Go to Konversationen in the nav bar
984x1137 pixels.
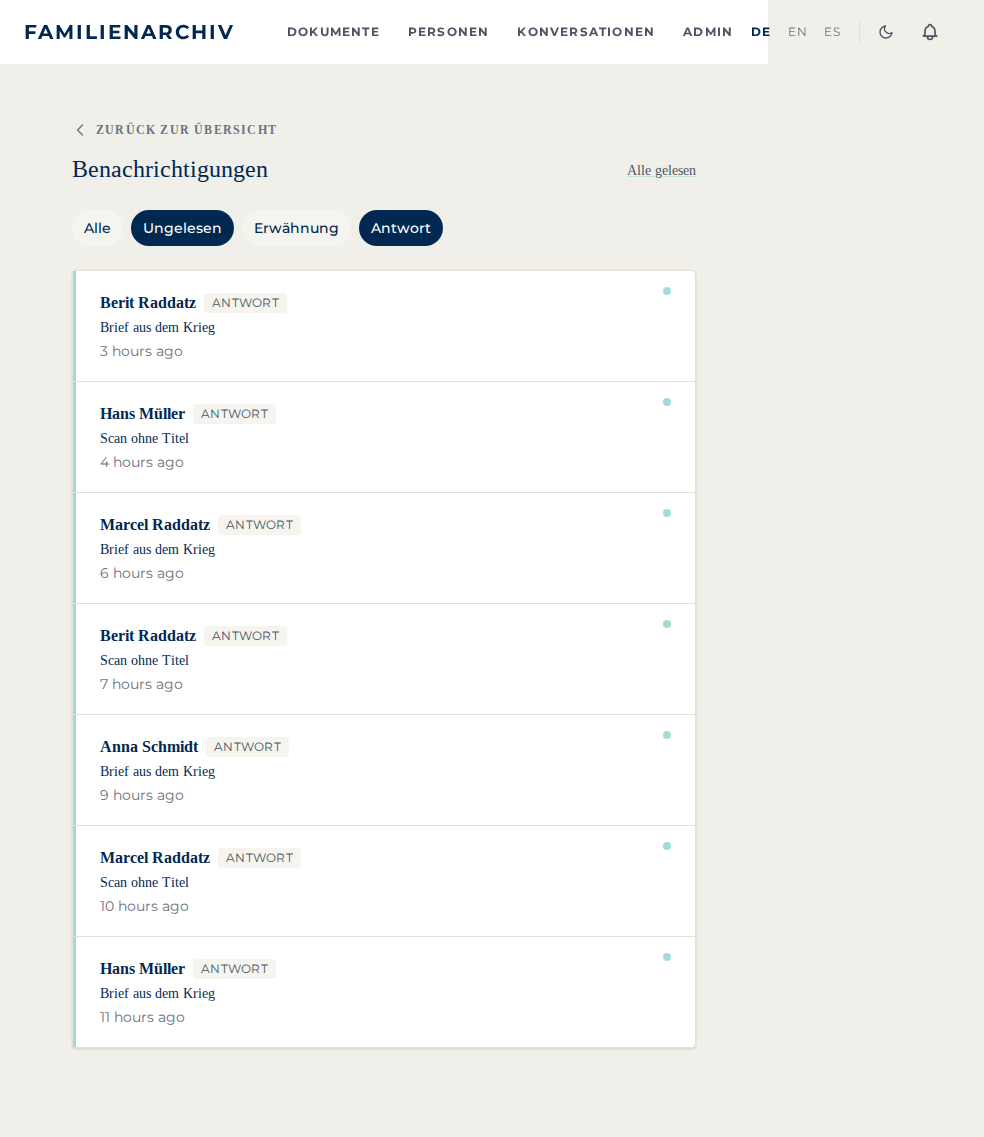pyautogui.click(x=585, y=32)
